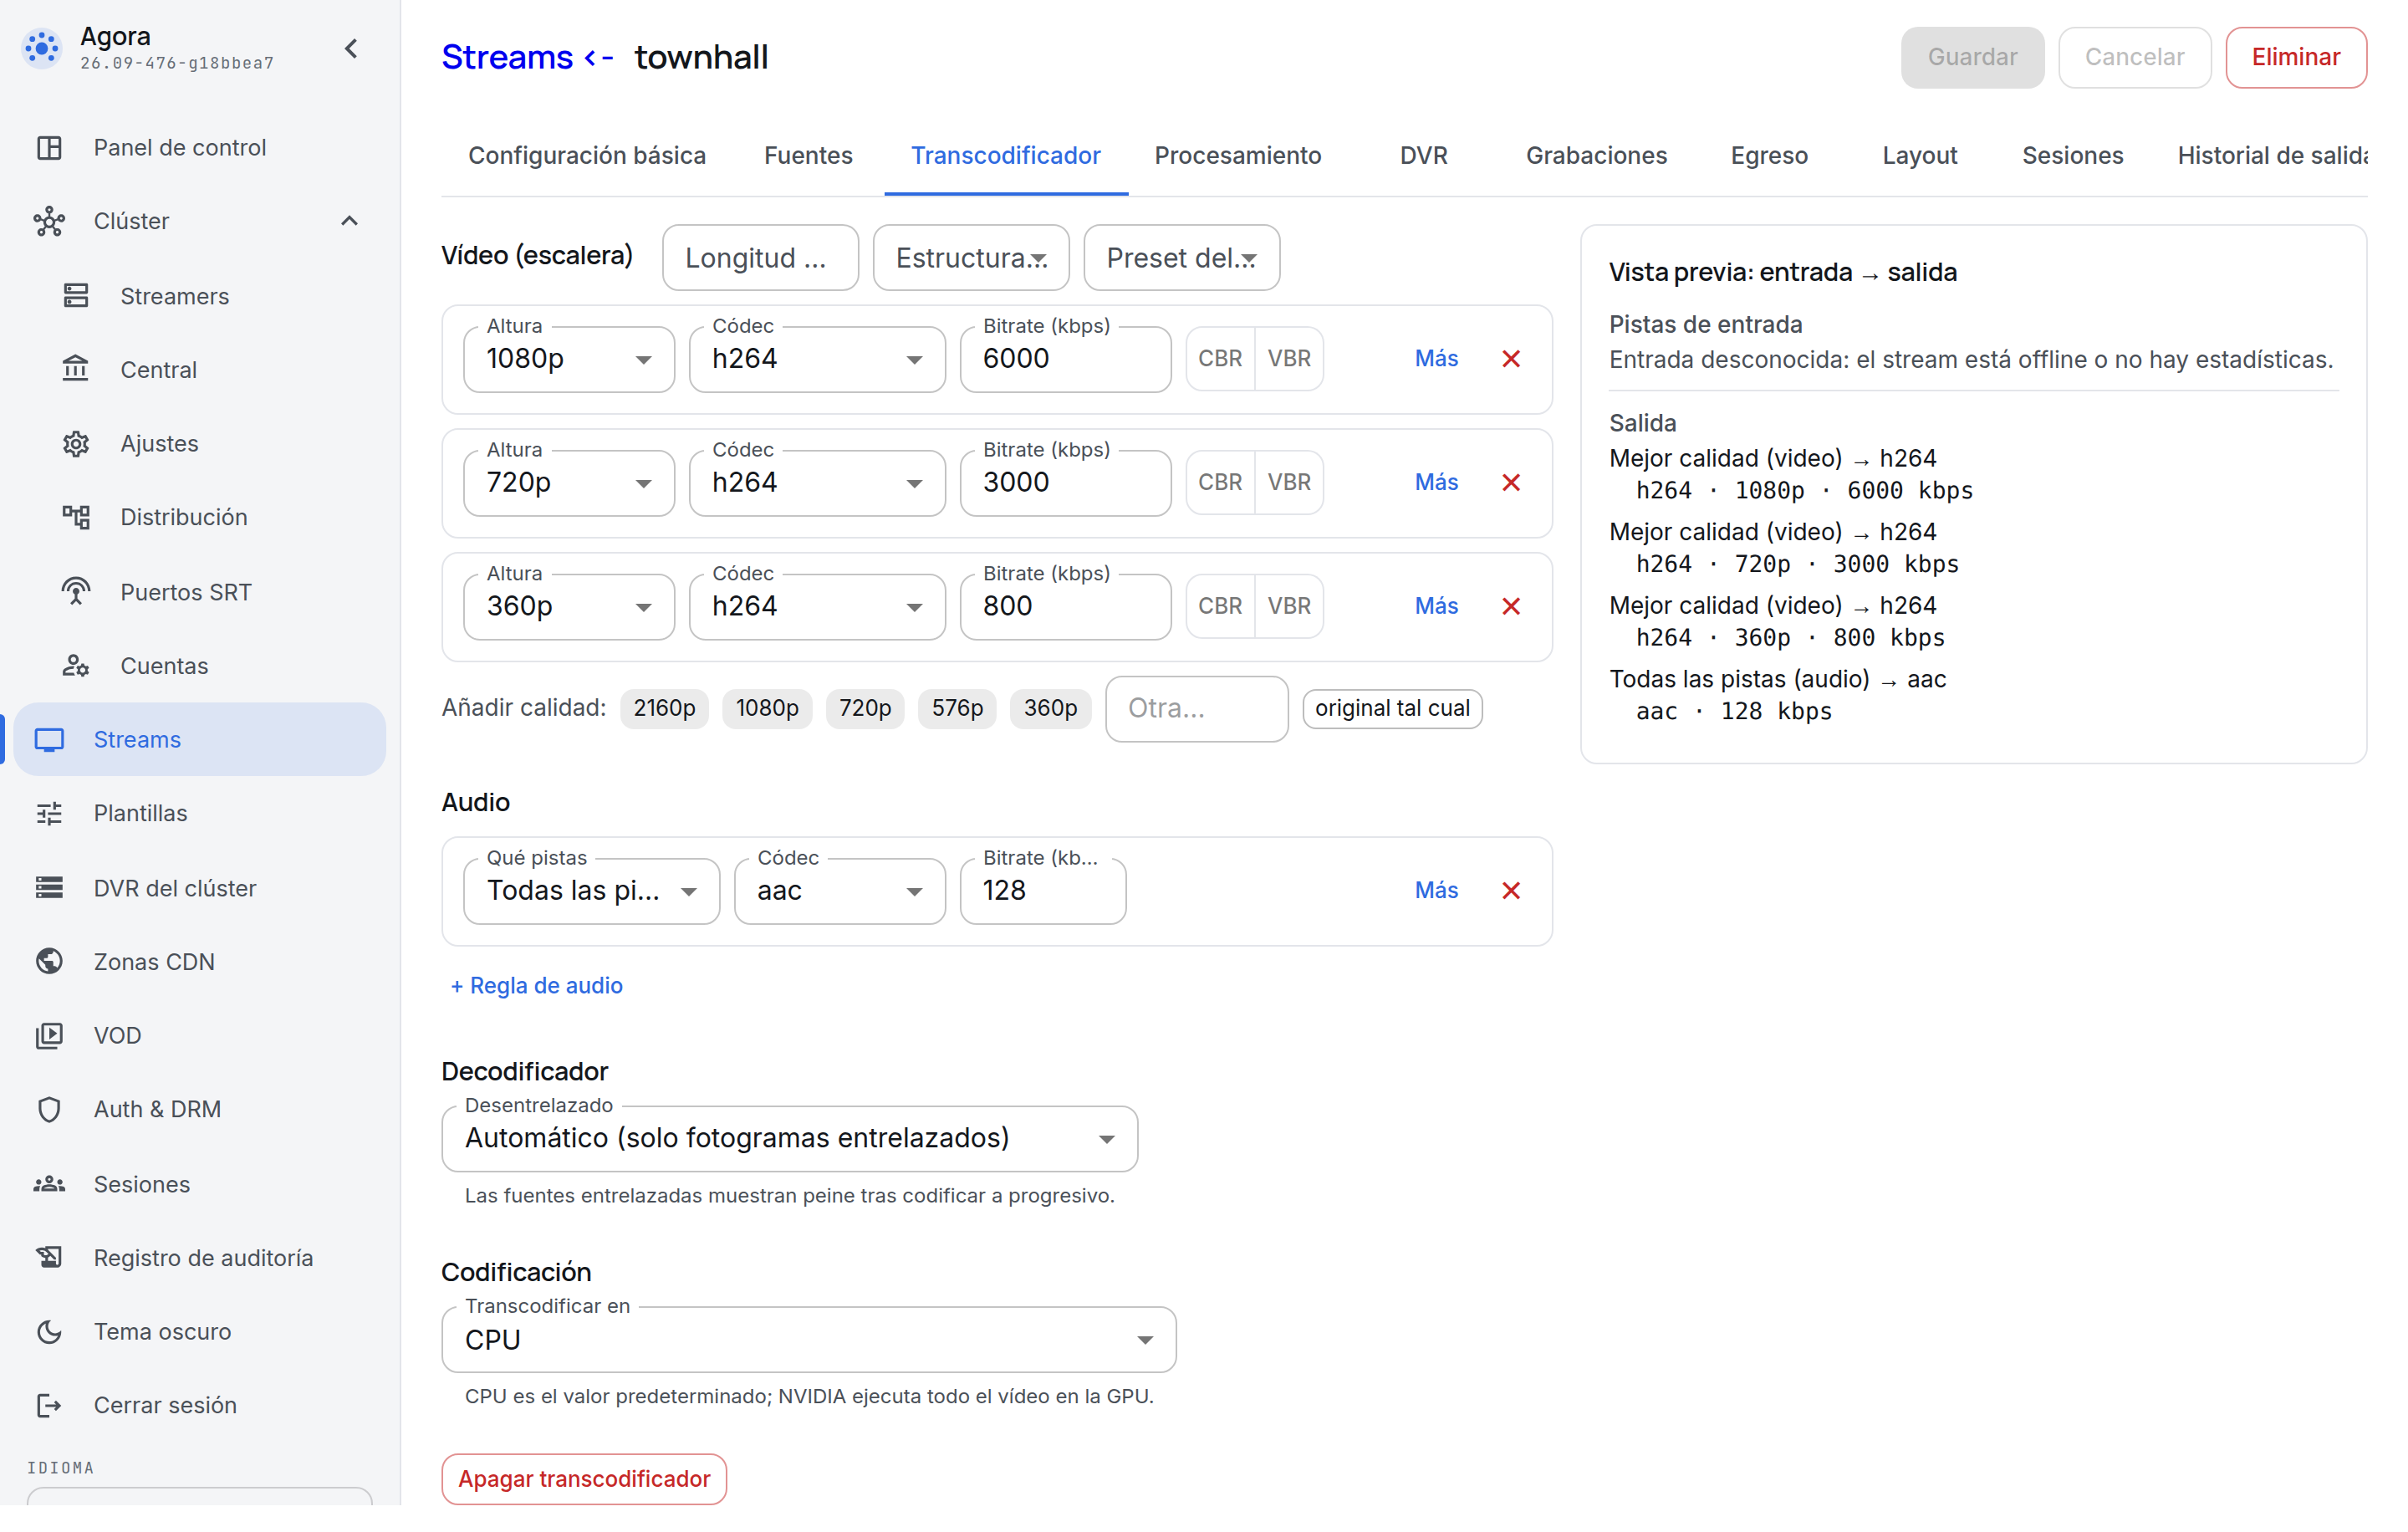Open the Central bank icon
Screen dimensions: 2408x1532
76,370
